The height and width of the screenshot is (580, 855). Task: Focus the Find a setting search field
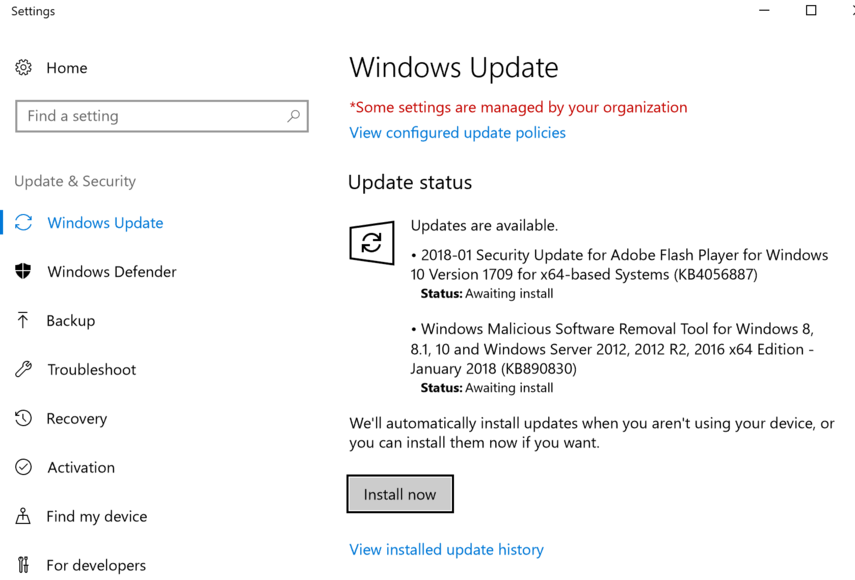click(x=150, y=116)
